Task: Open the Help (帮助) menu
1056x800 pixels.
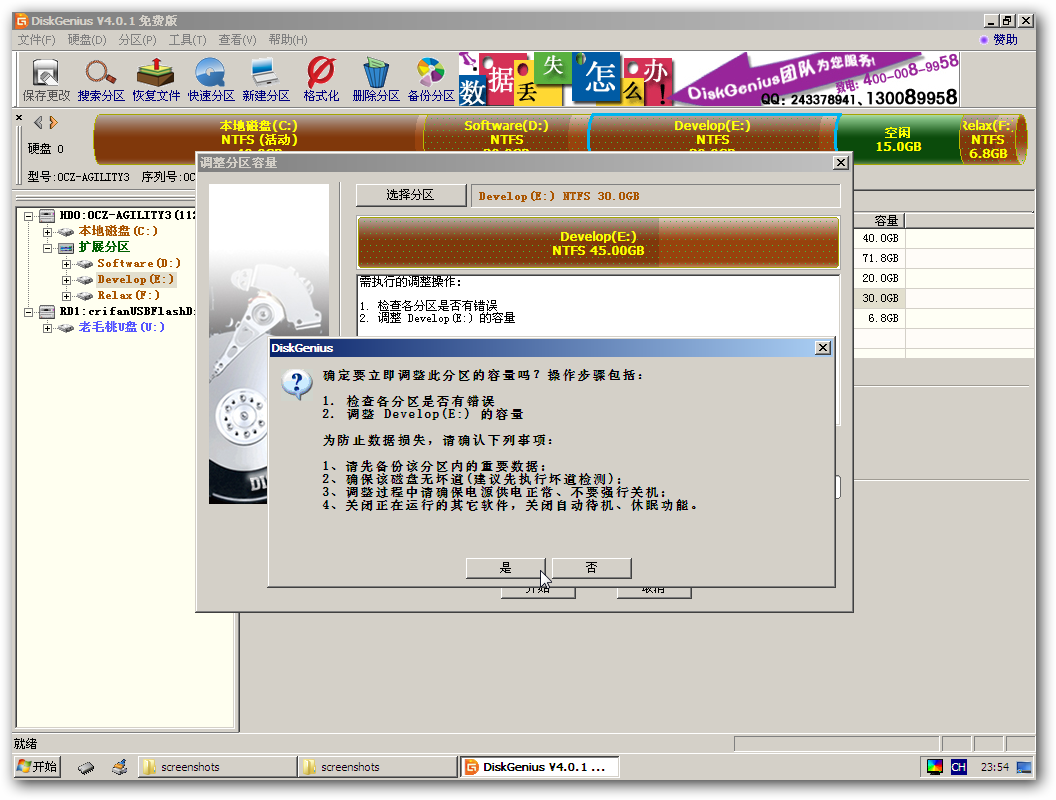Action: (288, 40)
